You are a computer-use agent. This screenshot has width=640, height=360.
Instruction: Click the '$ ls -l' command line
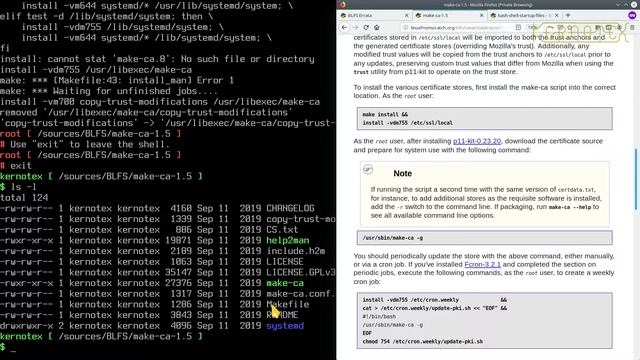18,187
